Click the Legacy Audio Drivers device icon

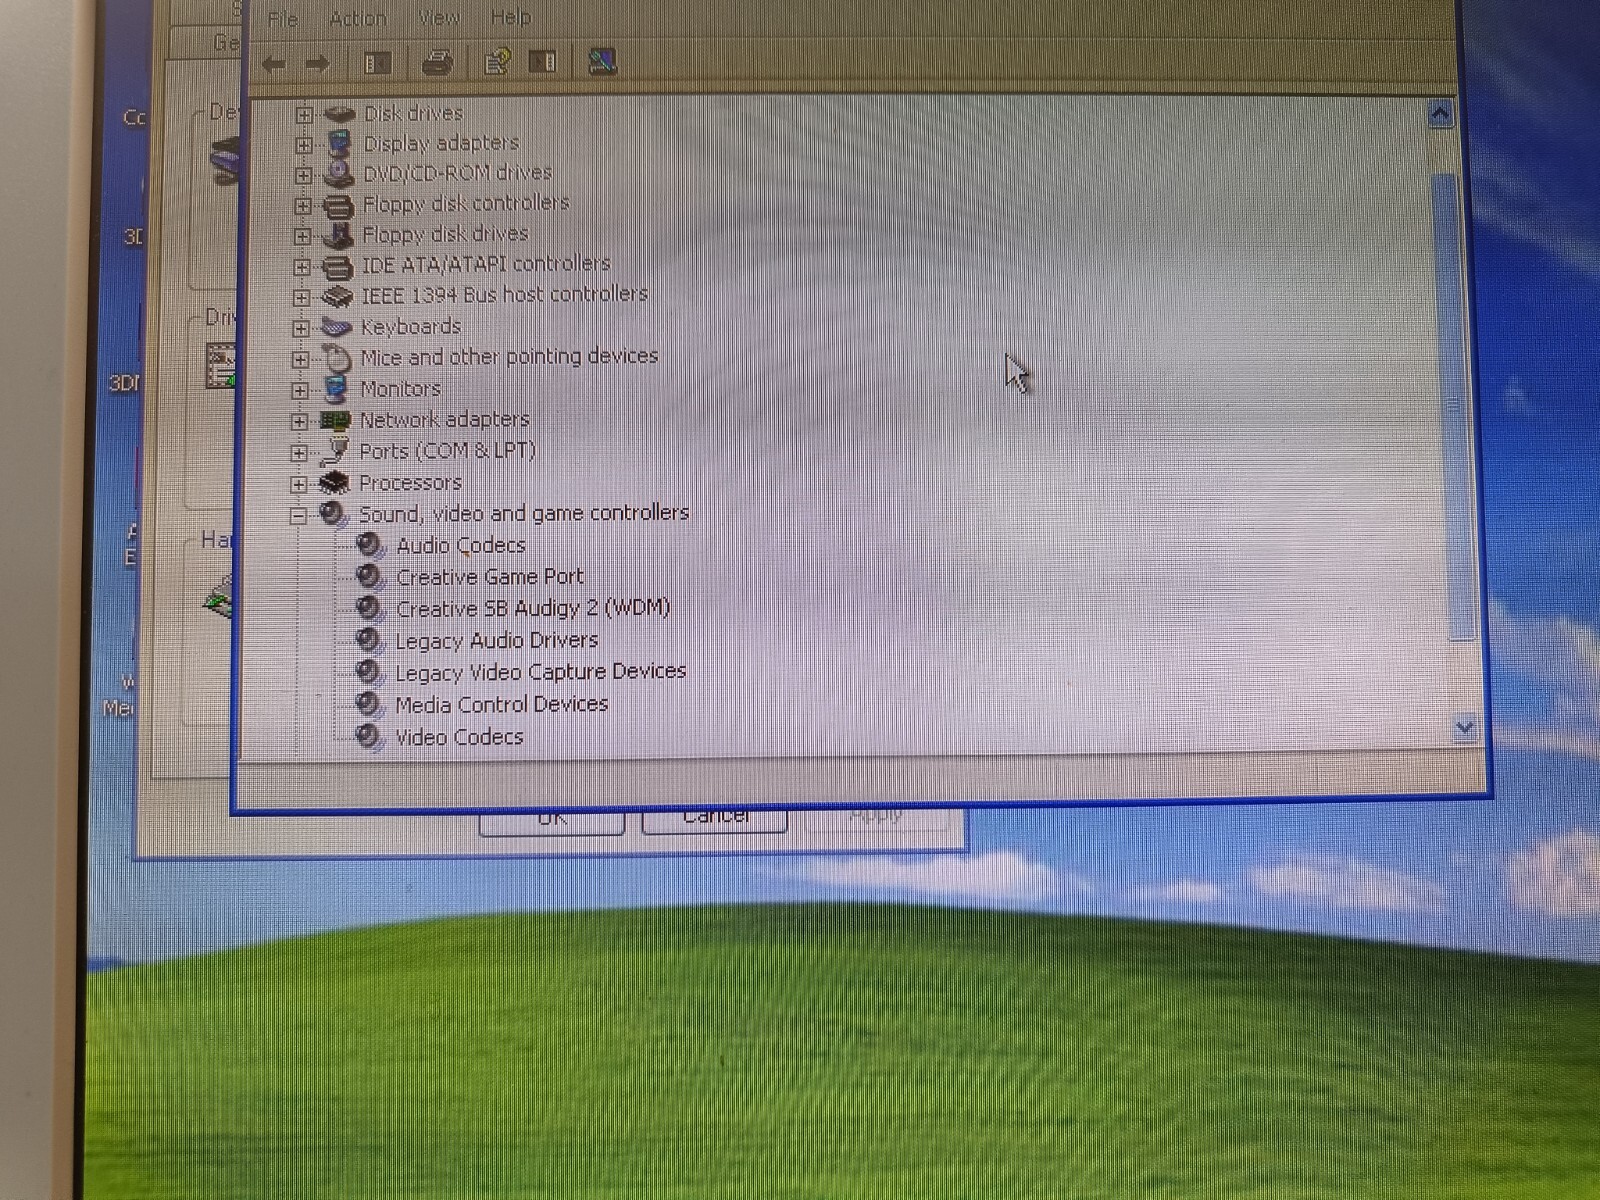click(x=369, y=641)
